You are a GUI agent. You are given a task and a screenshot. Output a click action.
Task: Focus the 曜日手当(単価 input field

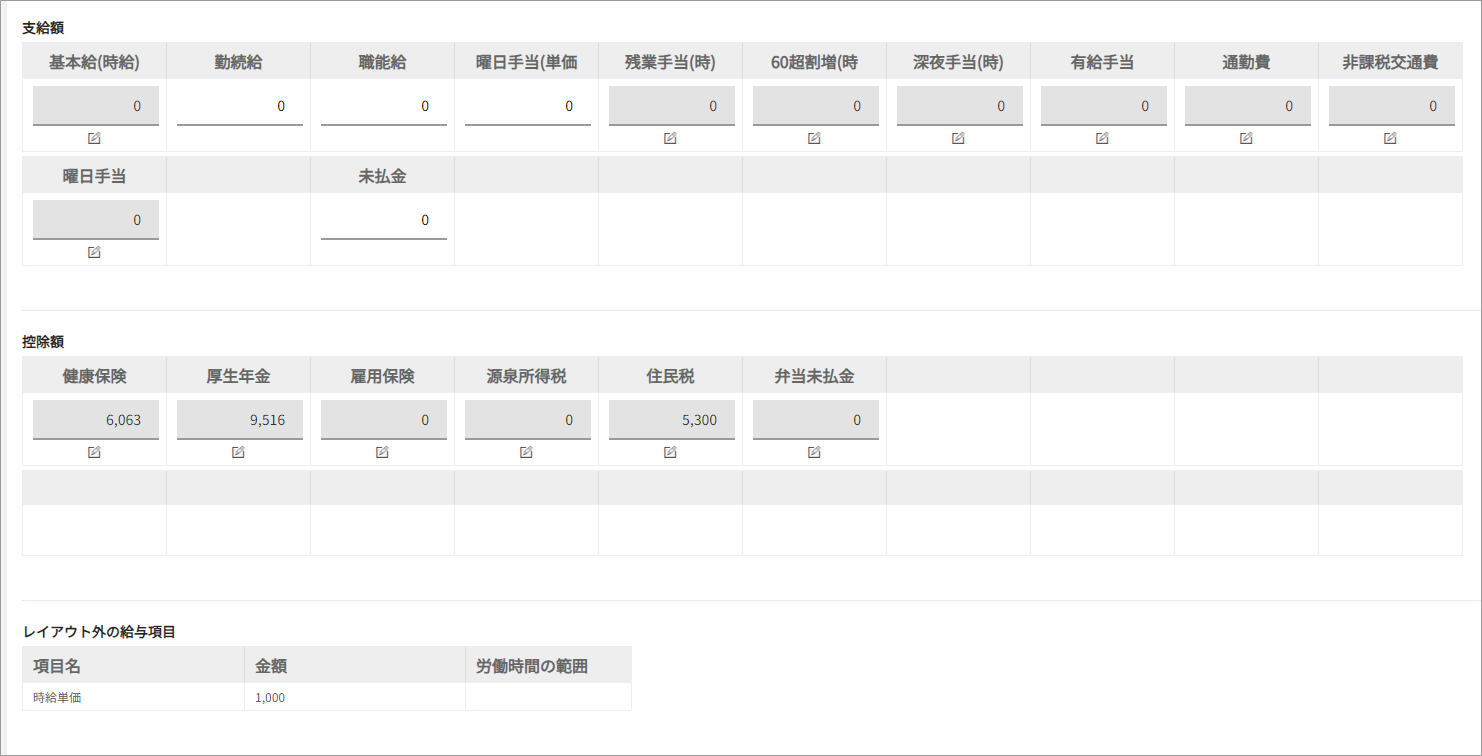(528, 106)
